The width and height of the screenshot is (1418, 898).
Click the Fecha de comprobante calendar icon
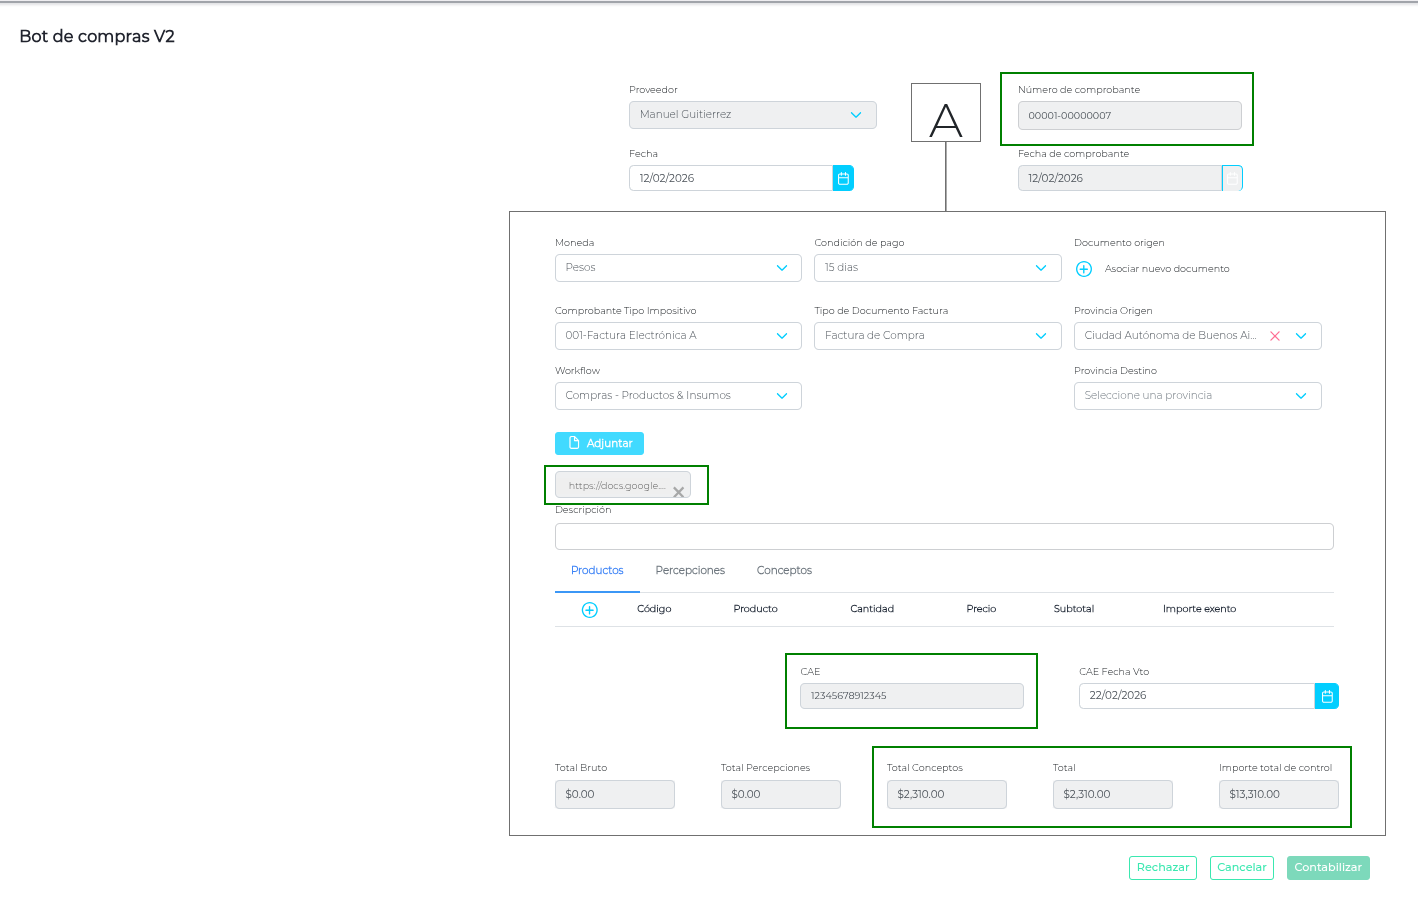1232,178
